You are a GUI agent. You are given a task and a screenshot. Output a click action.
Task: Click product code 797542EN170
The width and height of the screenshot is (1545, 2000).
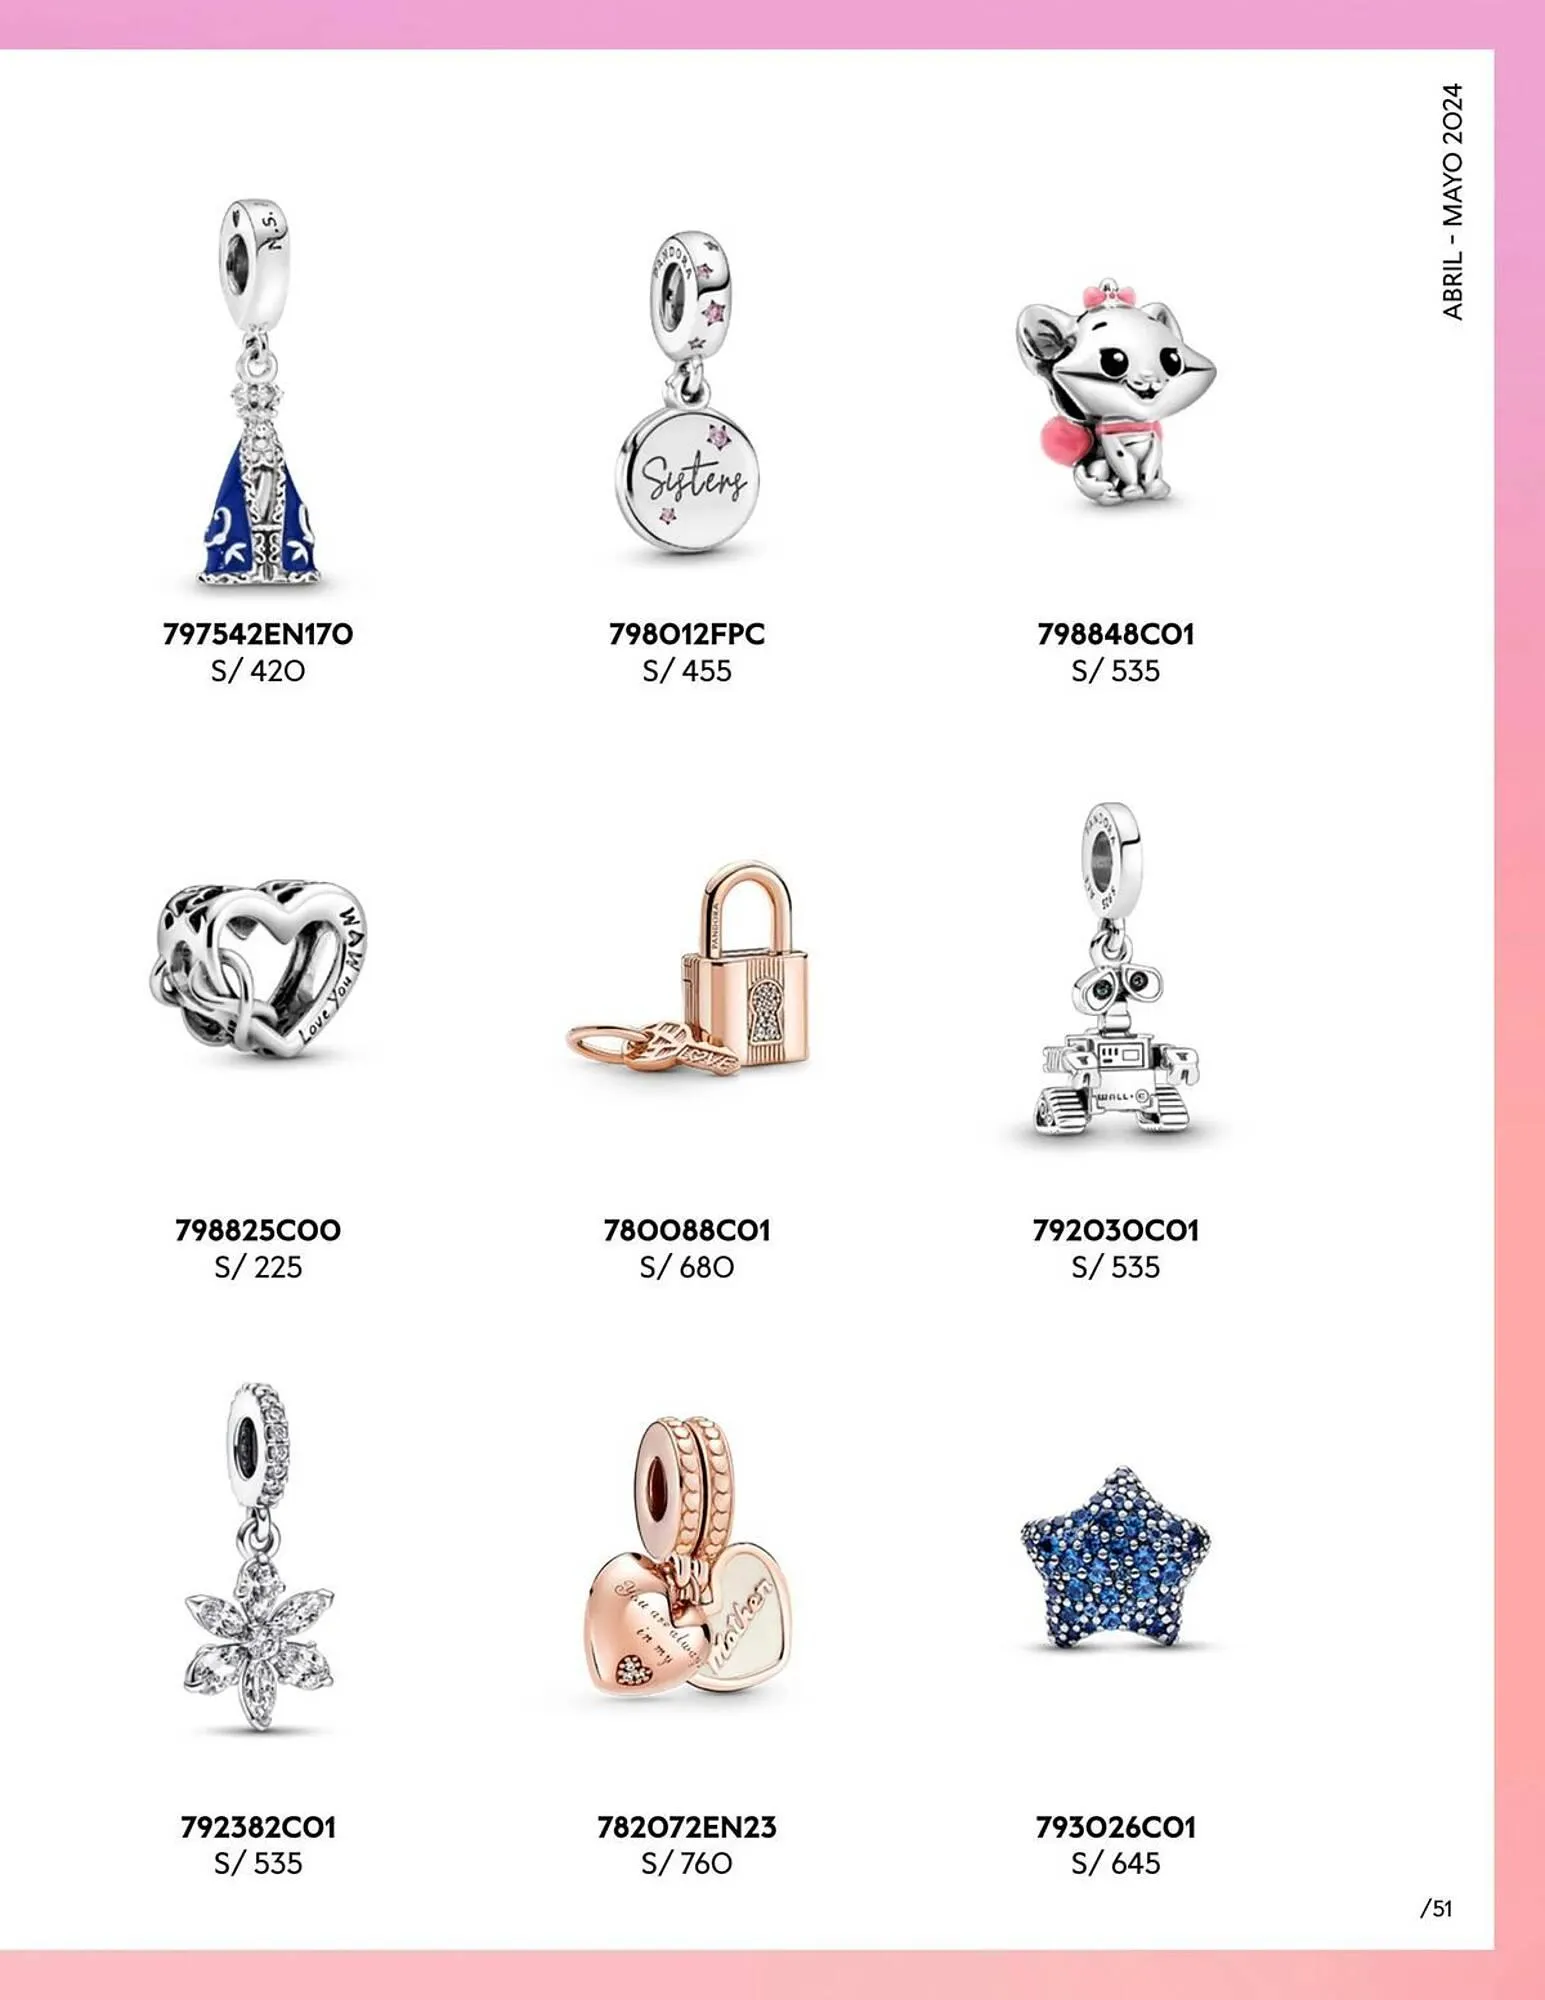tap(258, 634)
